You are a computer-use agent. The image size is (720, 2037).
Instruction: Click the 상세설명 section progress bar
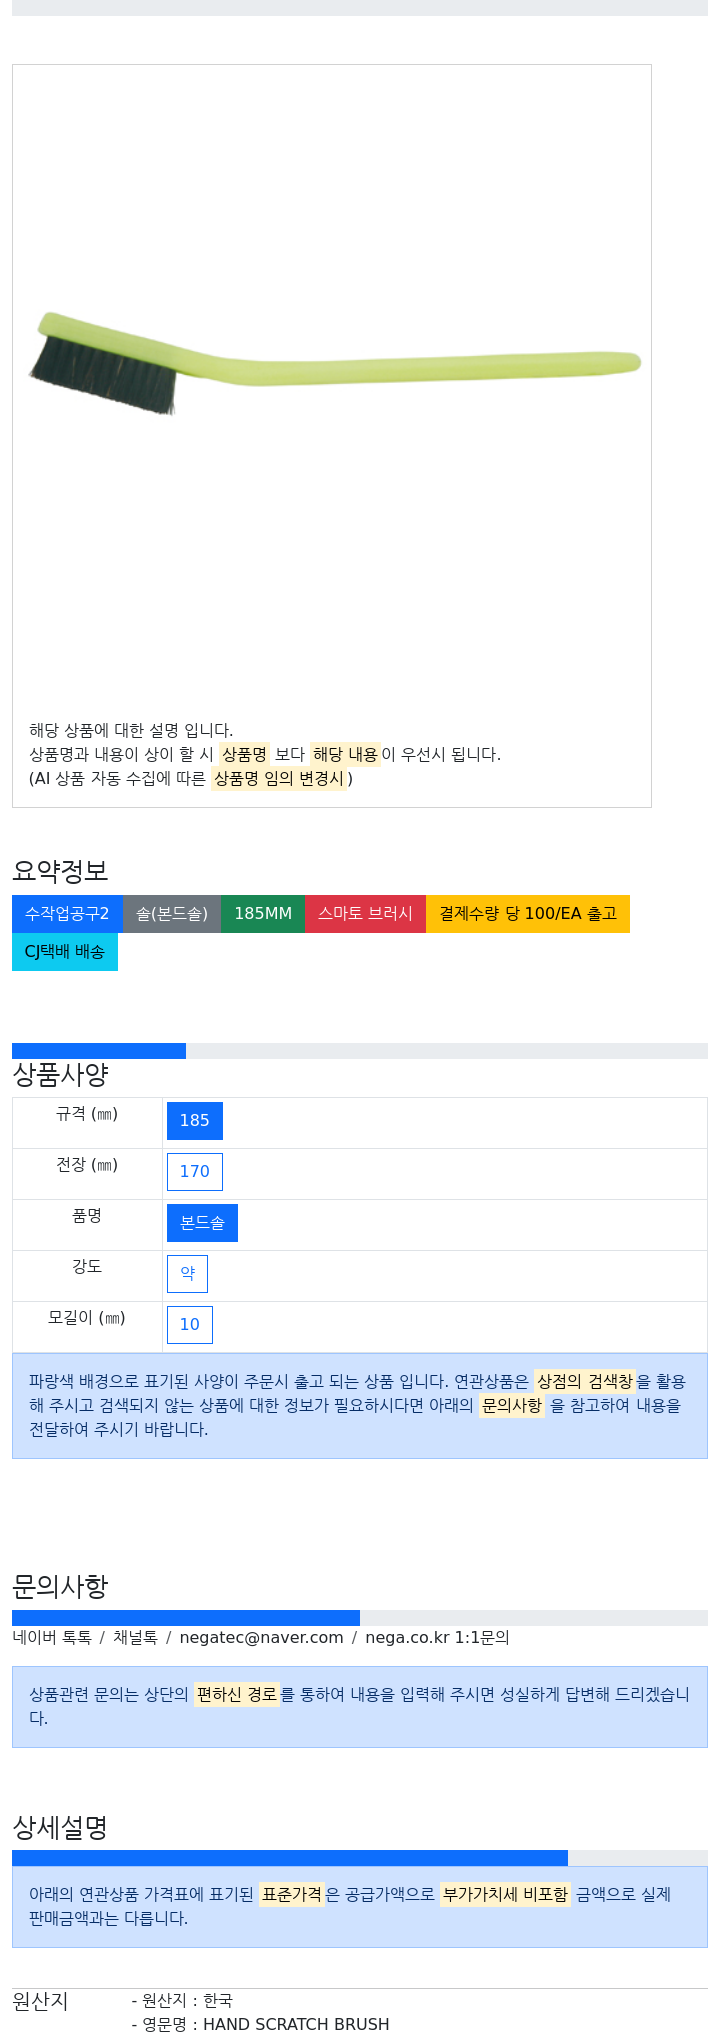coord(360,1858)
